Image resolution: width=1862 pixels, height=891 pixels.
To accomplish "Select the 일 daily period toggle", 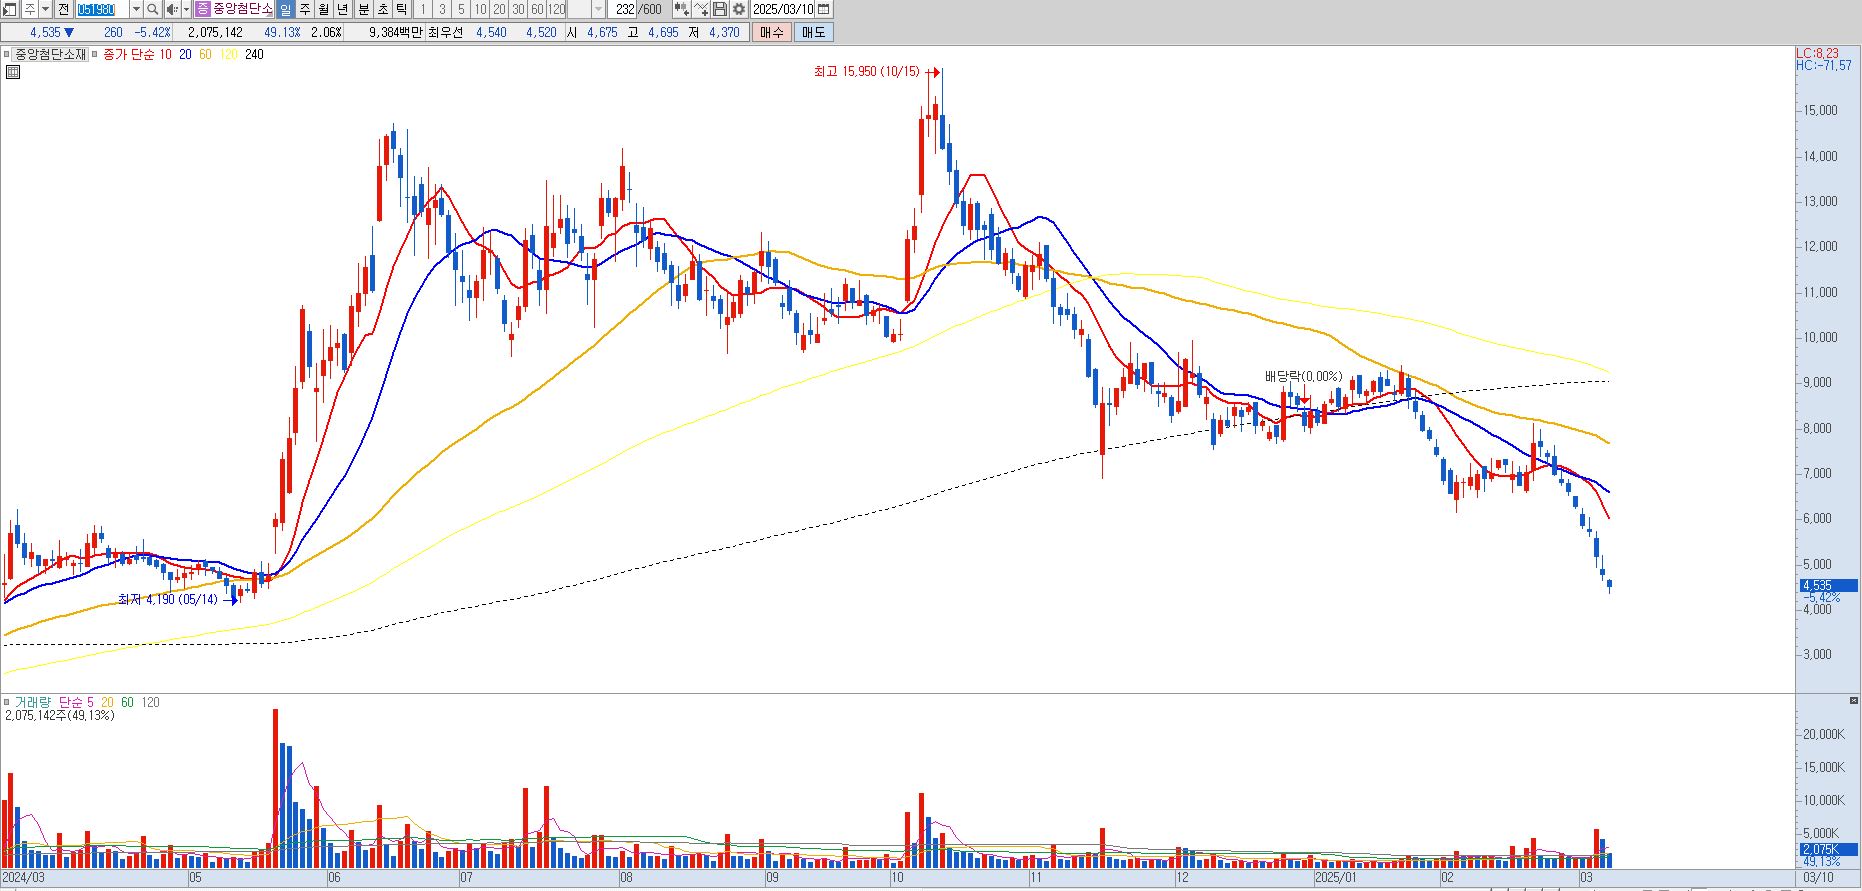I will (x=285, y=9).
